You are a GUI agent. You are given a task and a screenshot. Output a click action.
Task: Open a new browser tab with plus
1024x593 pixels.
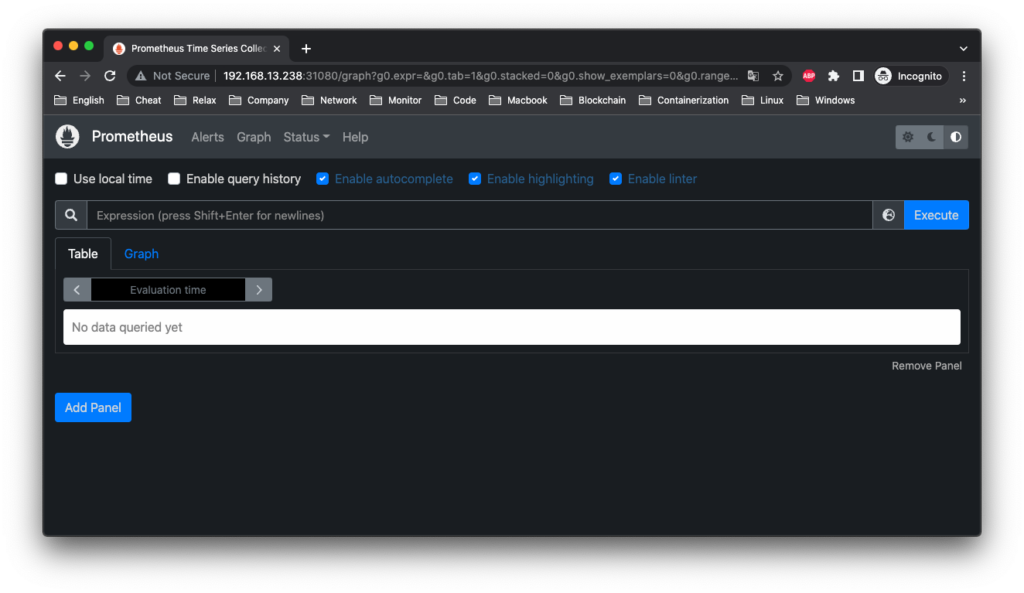click(x=306, y=48)
